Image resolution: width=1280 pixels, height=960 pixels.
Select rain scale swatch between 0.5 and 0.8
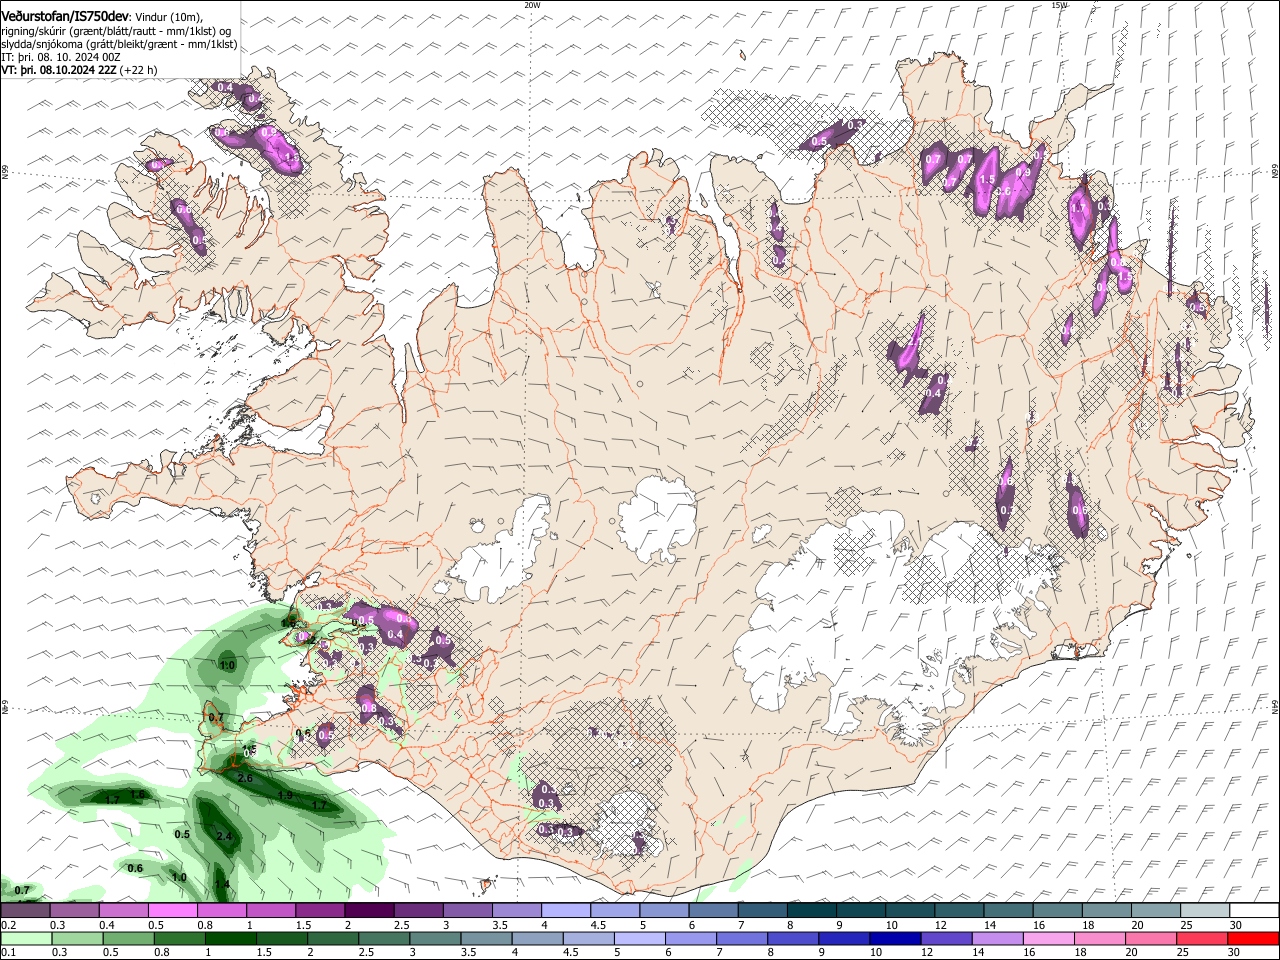[x=129, y=939]
